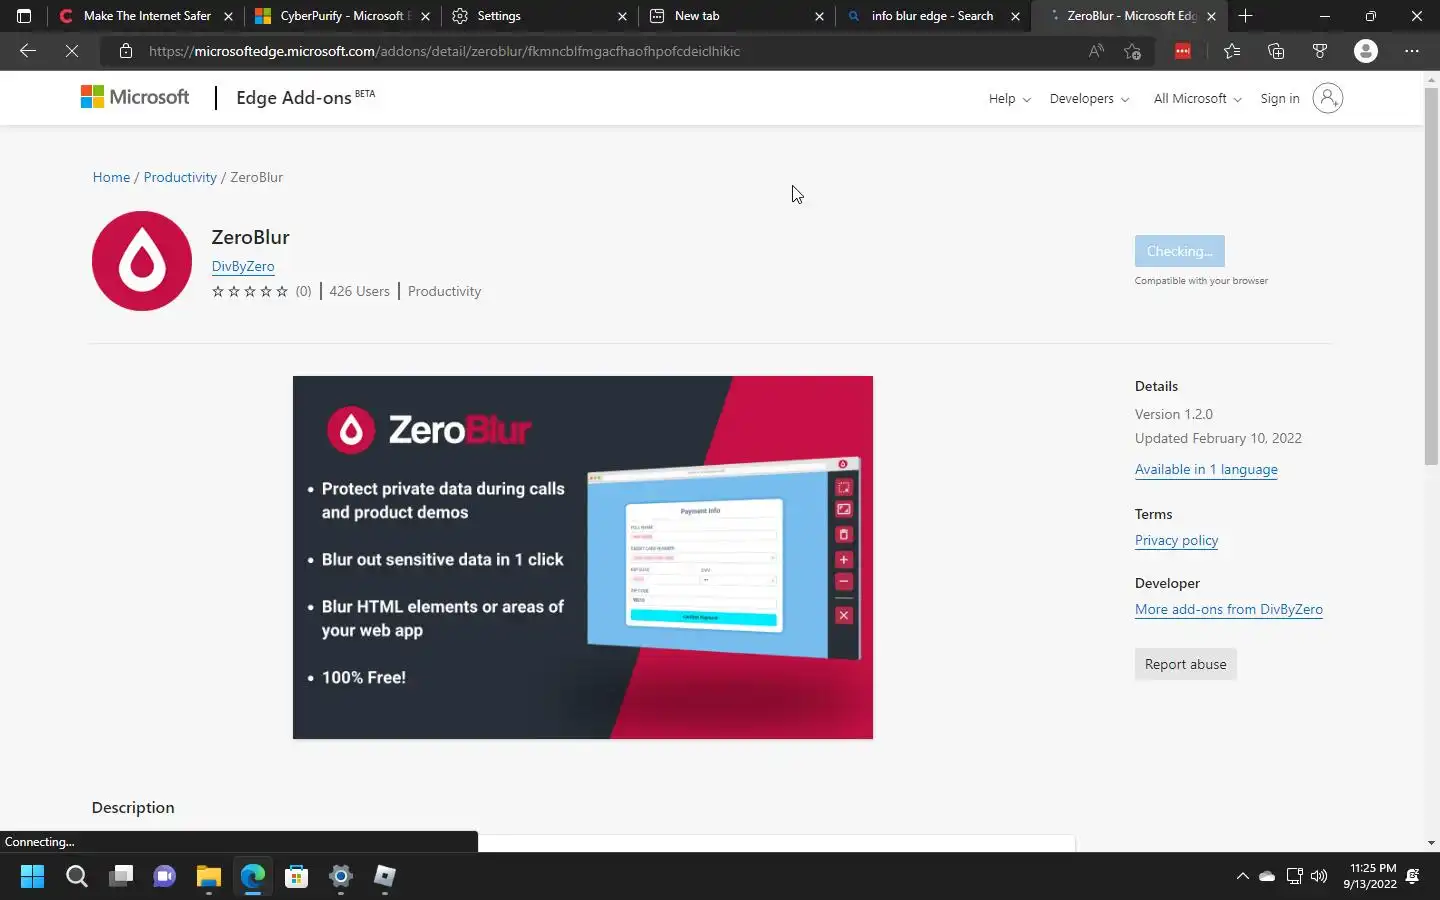Open Browser essentials icon

tap(1320, 51)
